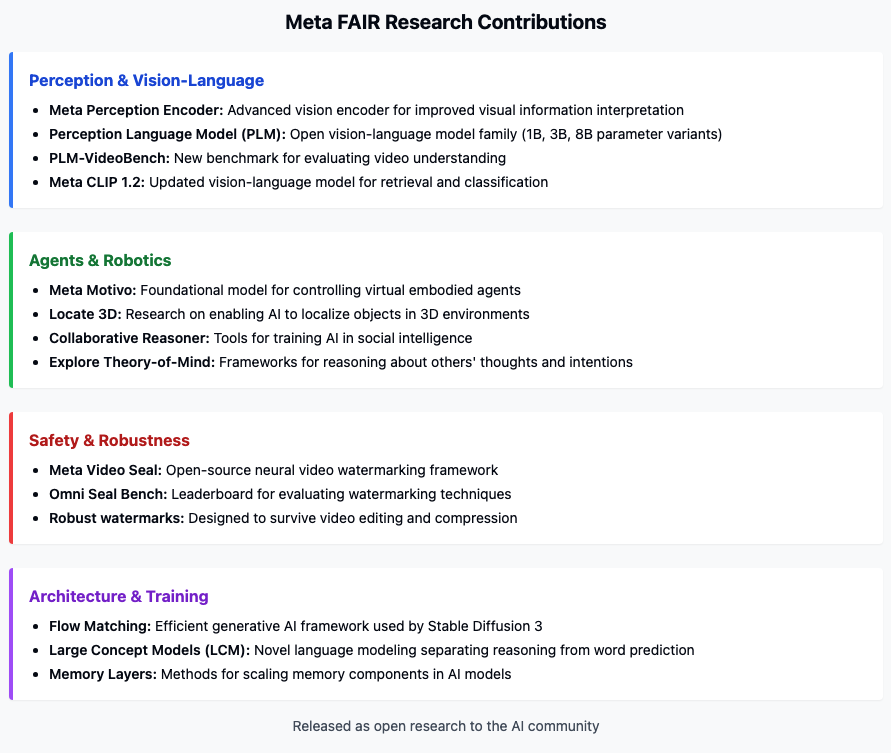Select the 'Perception & Vision-Language' heading

pyautogui.click(x=147, y=81)
